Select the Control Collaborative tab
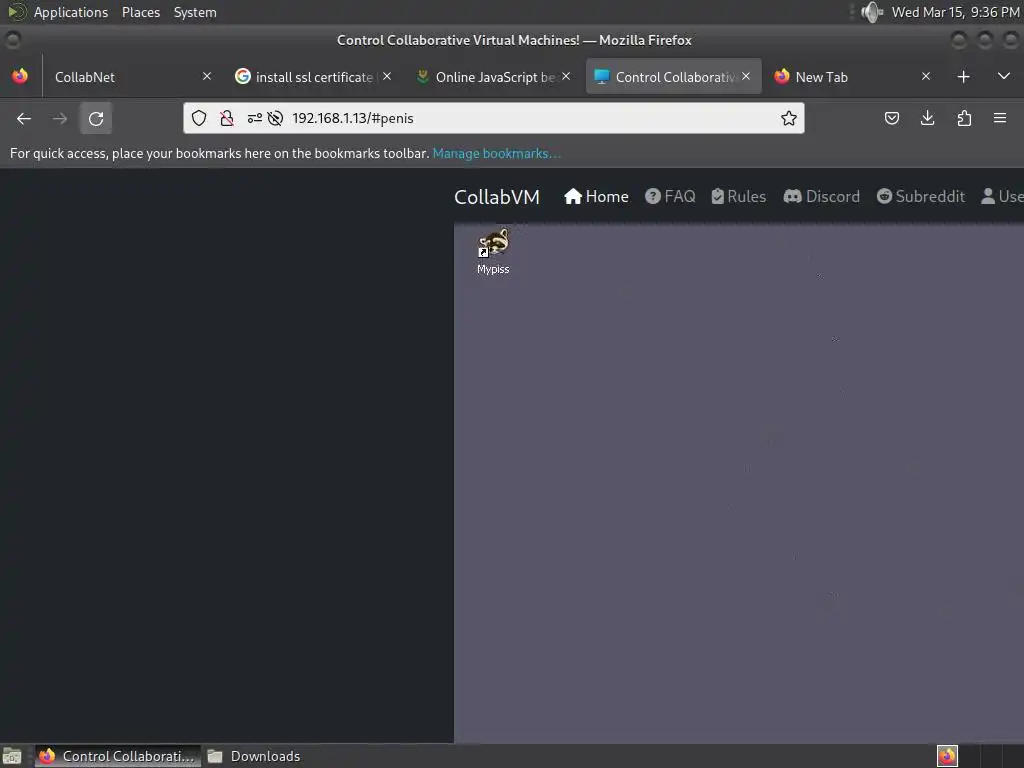 [674, 77]
